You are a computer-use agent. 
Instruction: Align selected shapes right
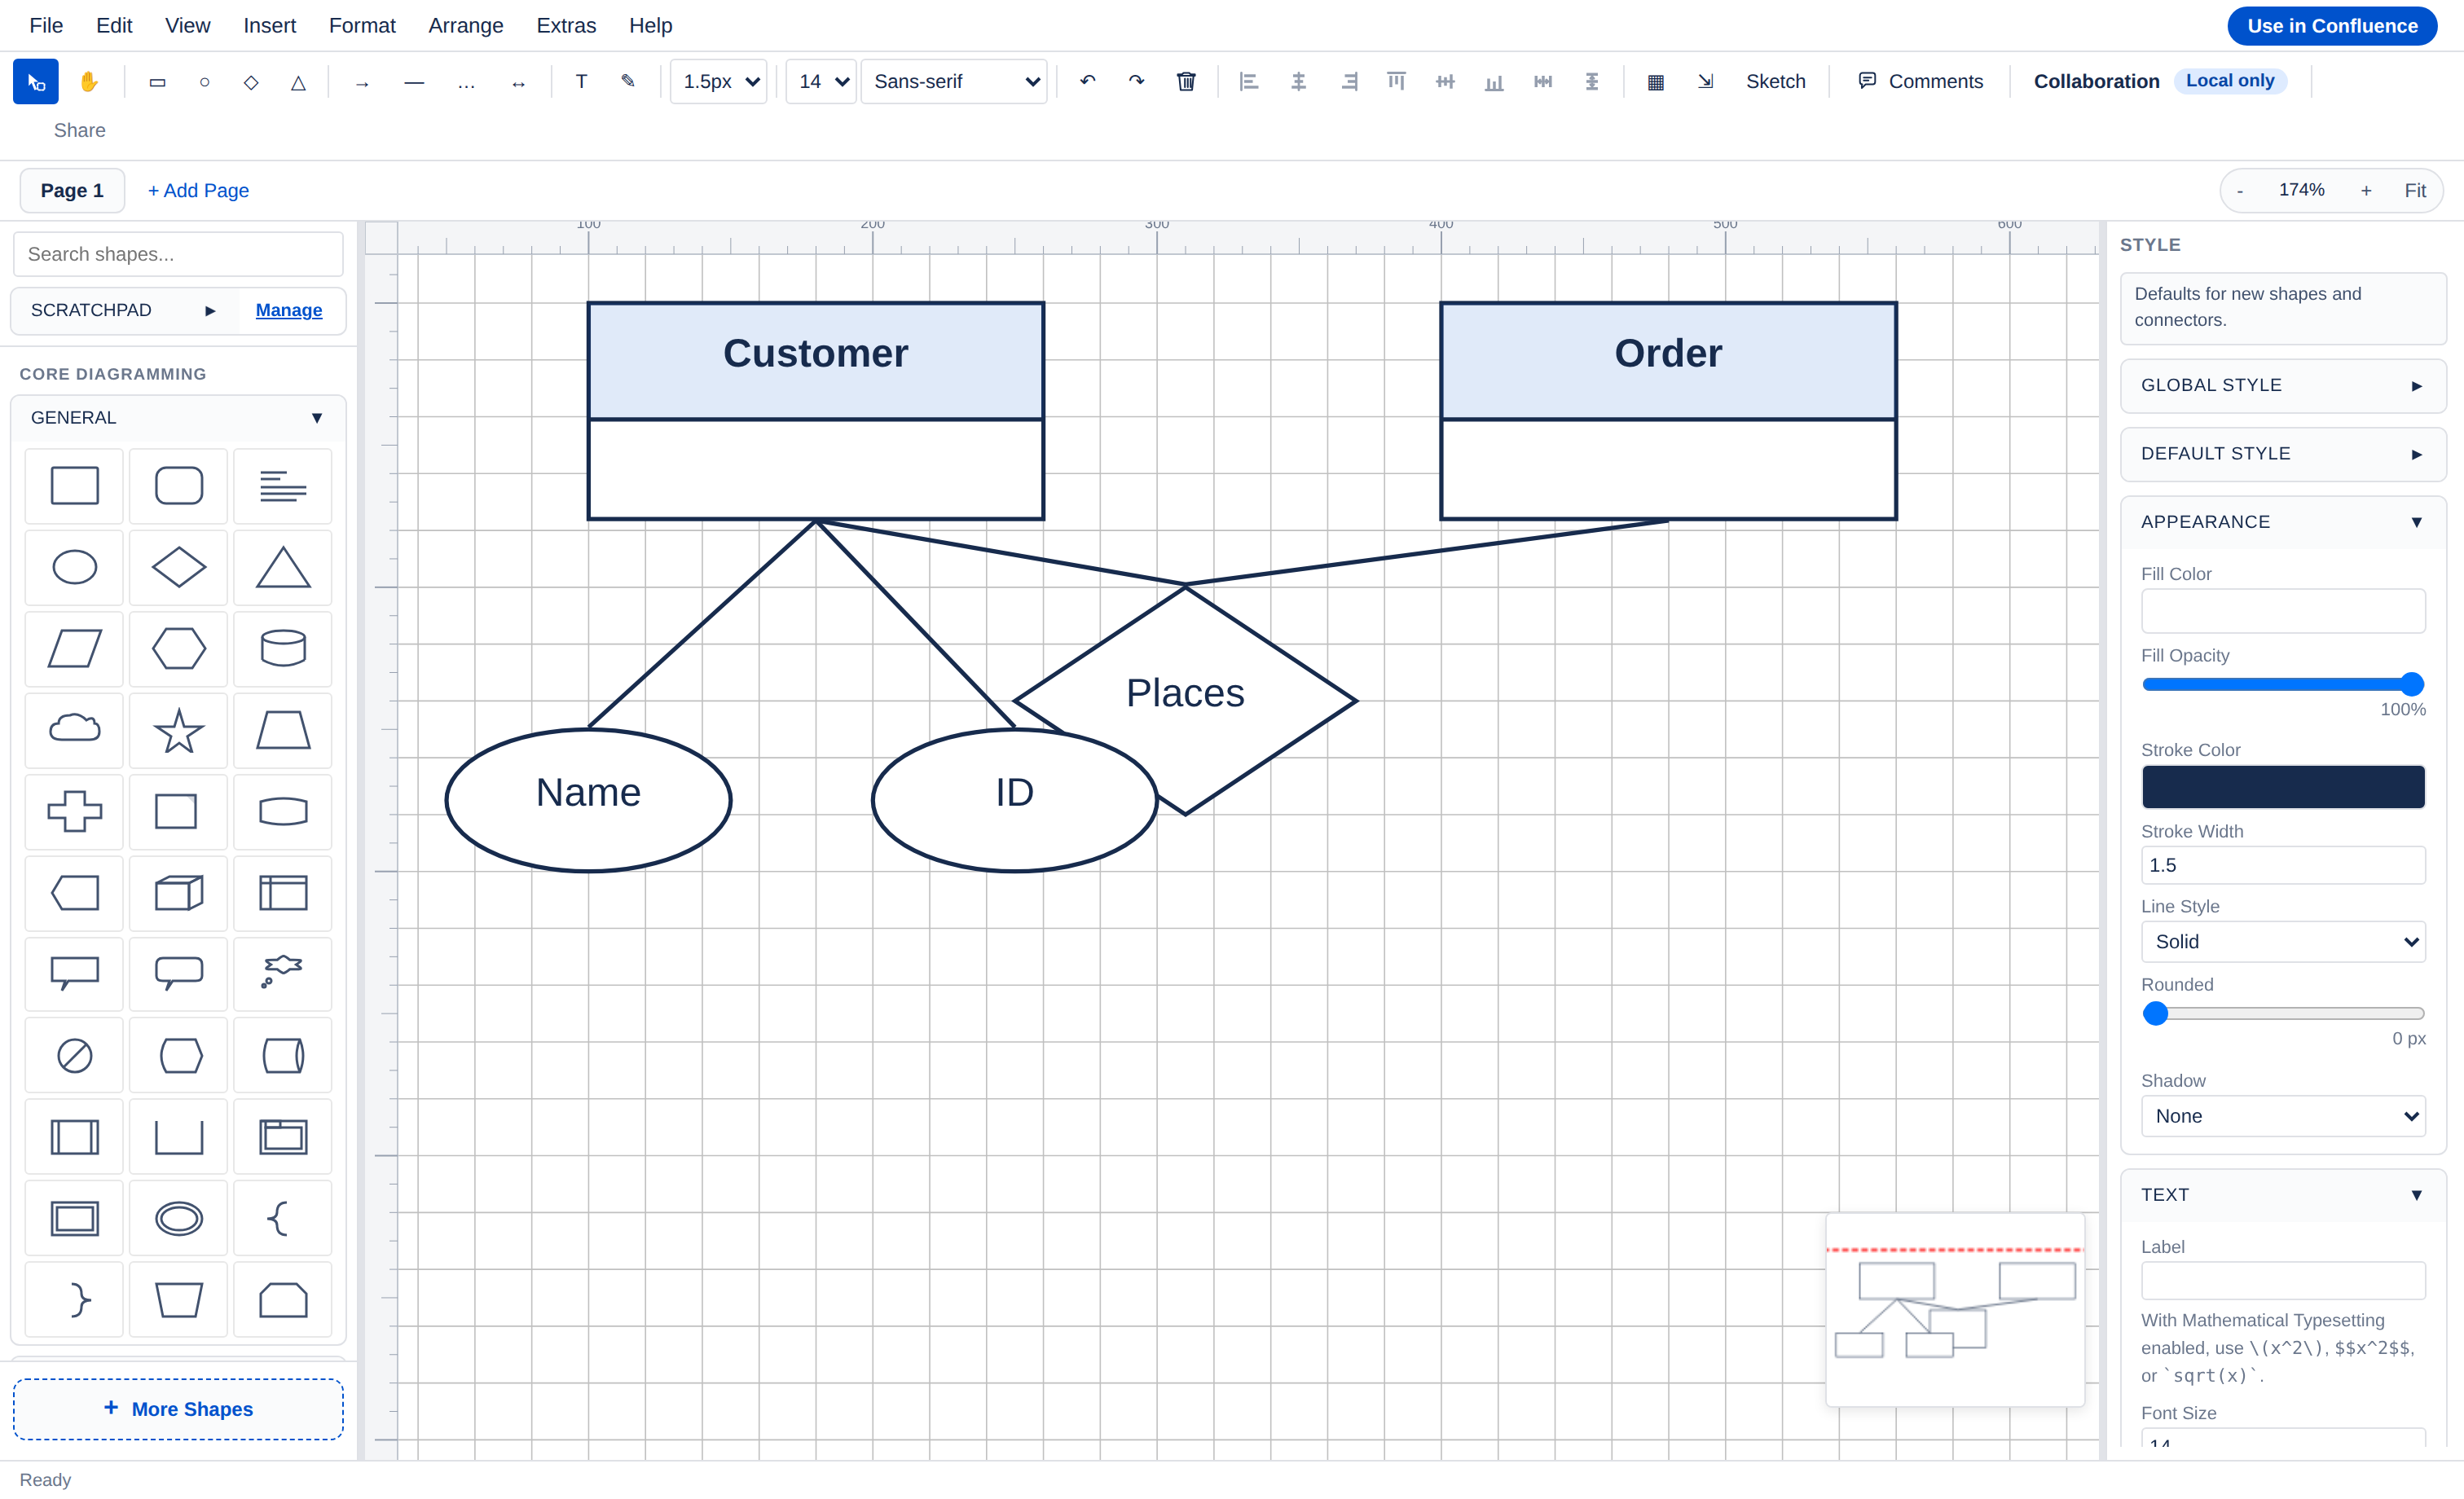pos(1347,82)
